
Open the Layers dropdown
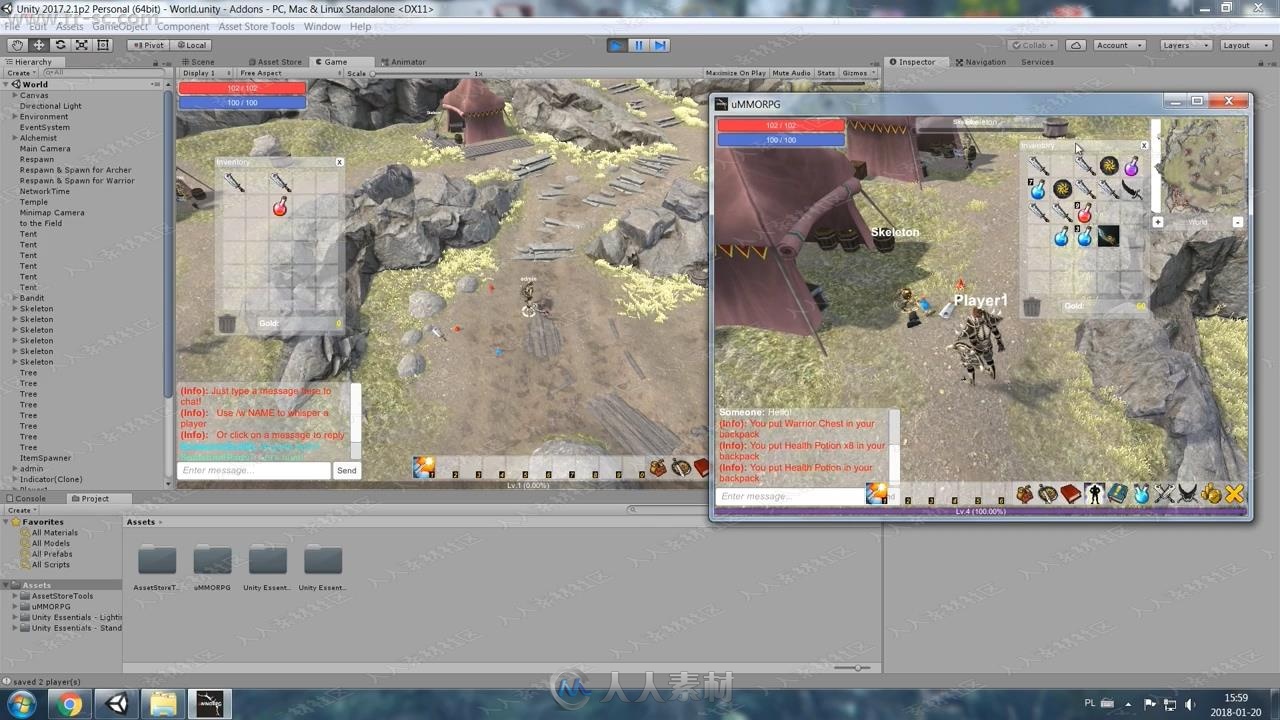[1186, 45]
